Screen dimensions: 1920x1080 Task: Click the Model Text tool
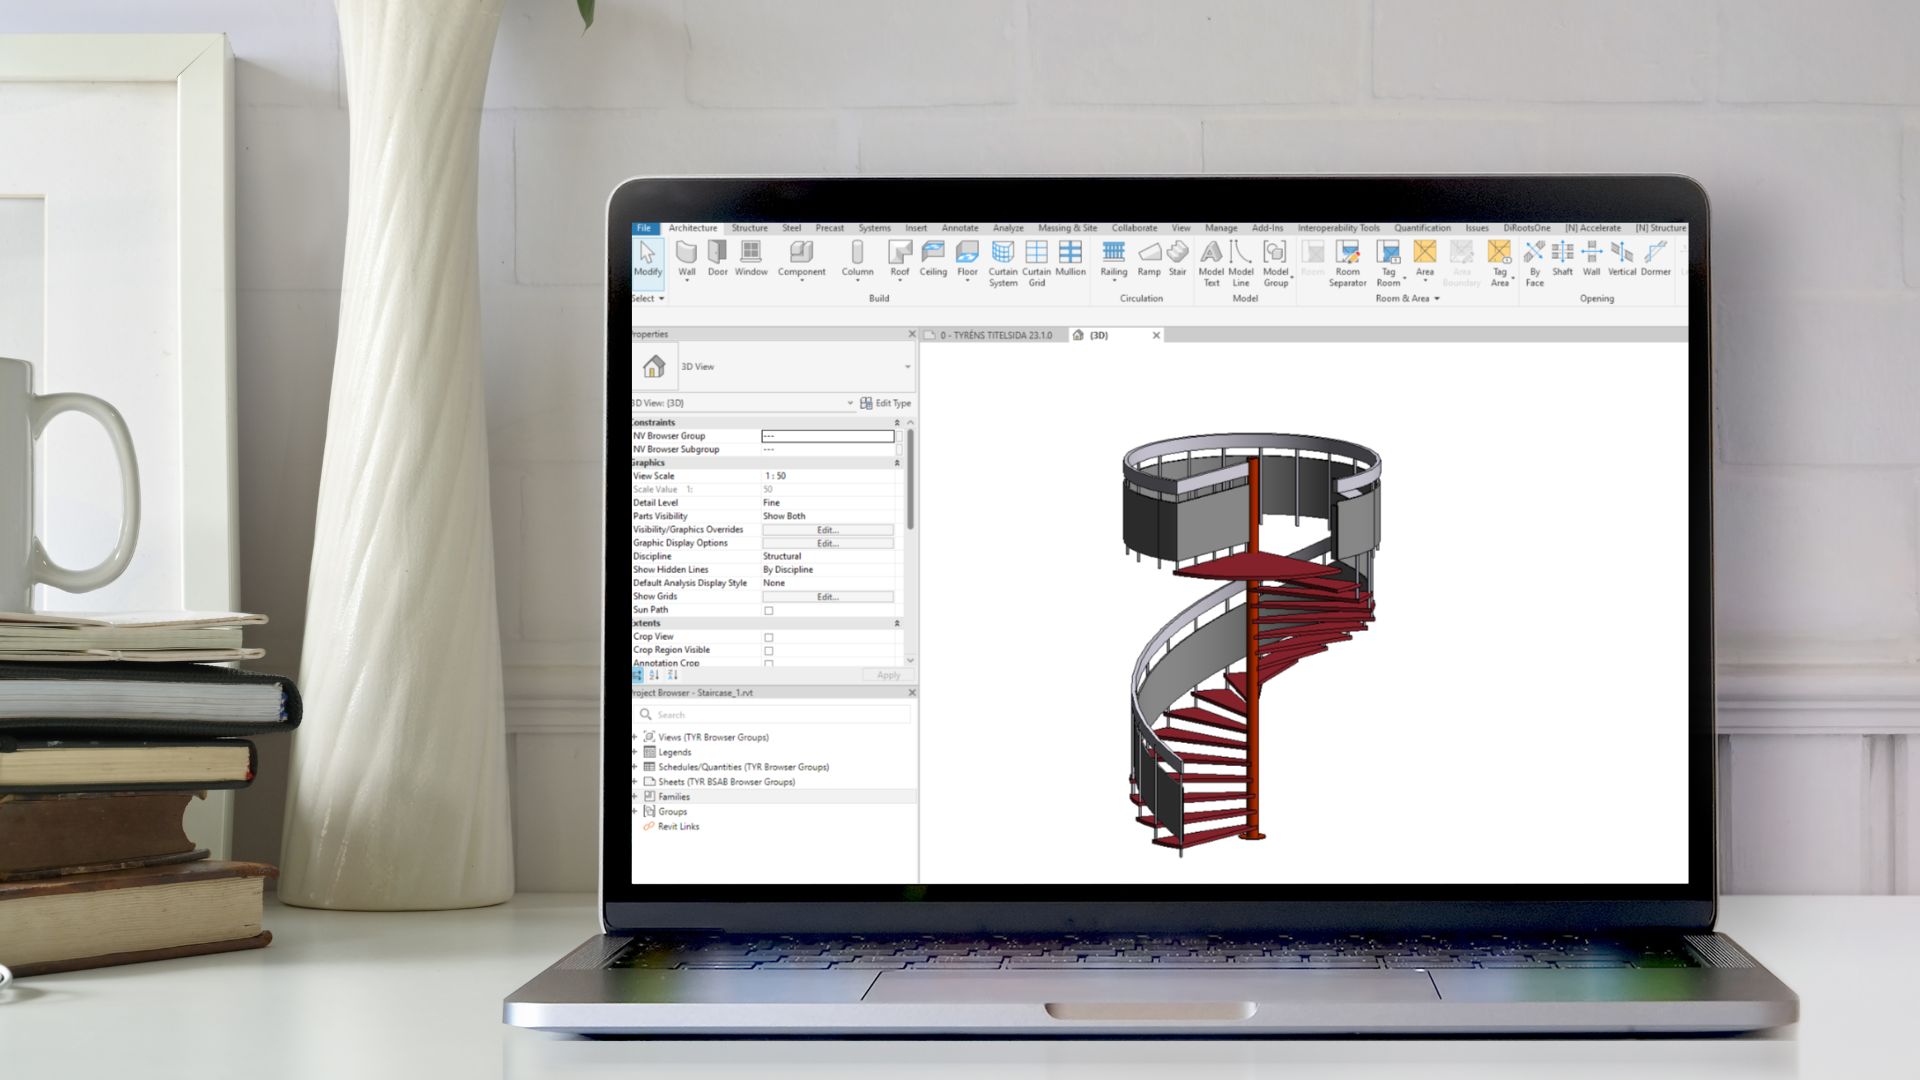click(x=1211, y=264)
